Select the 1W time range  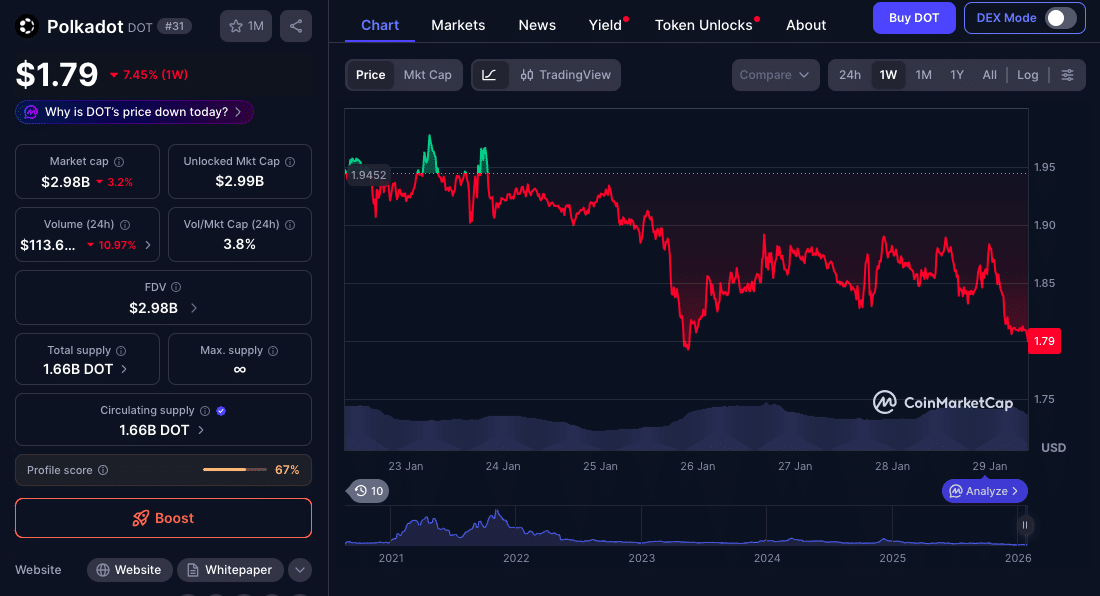tap(888, 75)
